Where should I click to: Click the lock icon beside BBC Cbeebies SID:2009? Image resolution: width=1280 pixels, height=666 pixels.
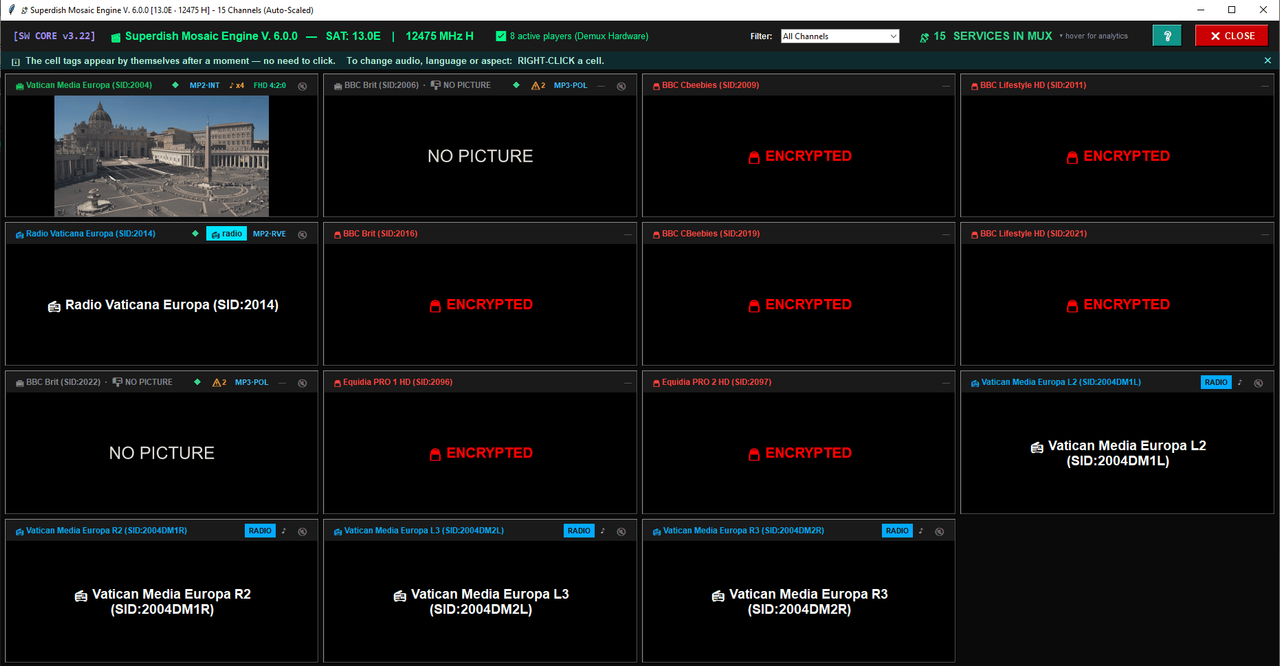tap(655, 86)
